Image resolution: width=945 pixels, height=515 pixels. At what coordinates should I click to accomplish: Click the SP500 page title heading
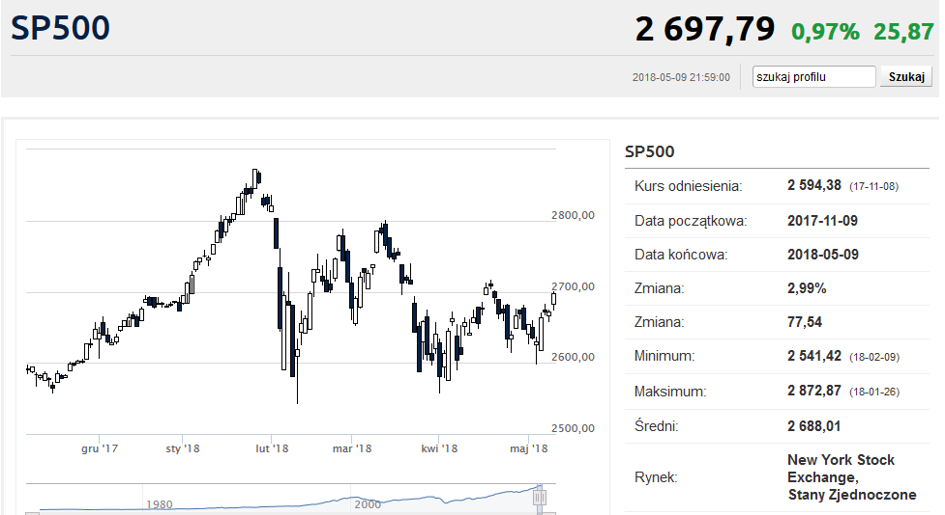pos(61,28)
